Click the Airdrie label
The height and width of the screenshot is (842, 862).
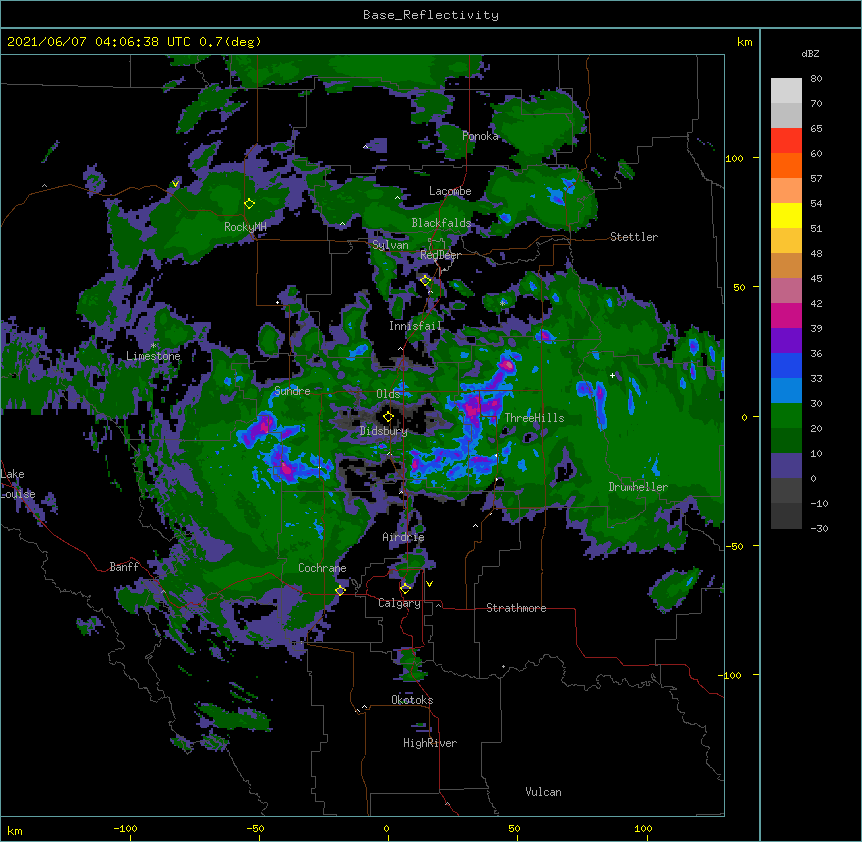(404, 537)
